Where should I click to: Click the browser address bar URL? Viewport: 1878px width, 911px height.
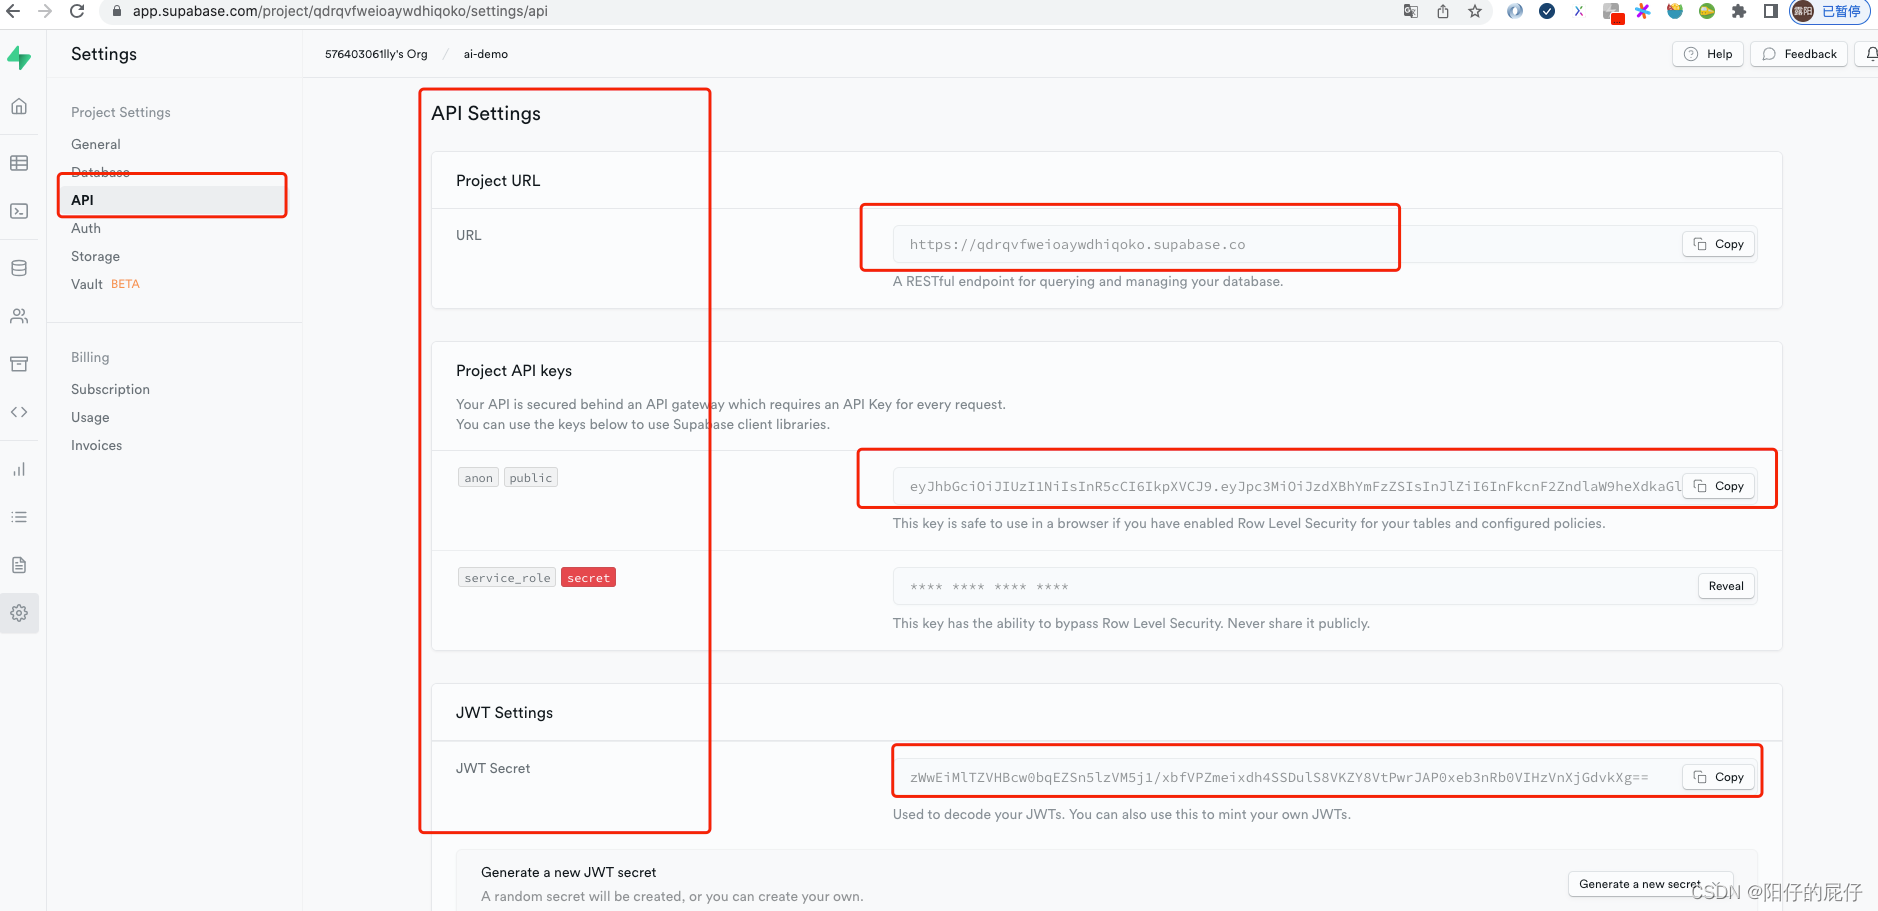pos(340,11)
